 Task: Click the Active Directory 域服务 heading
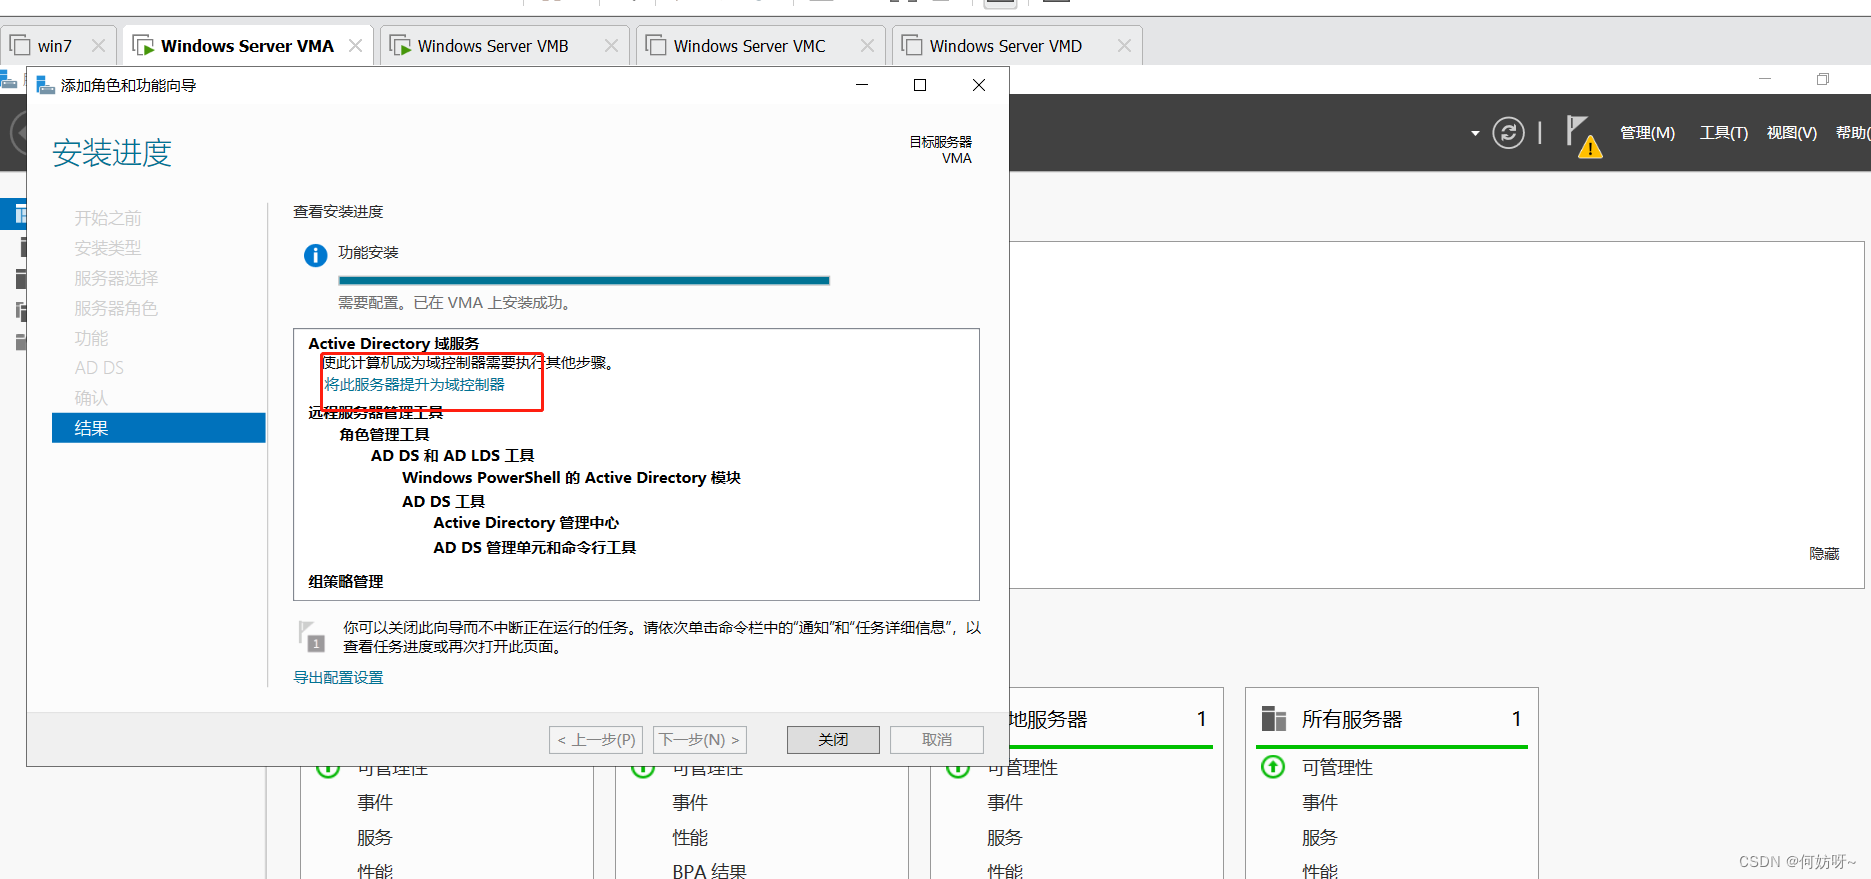coord(394,344)
